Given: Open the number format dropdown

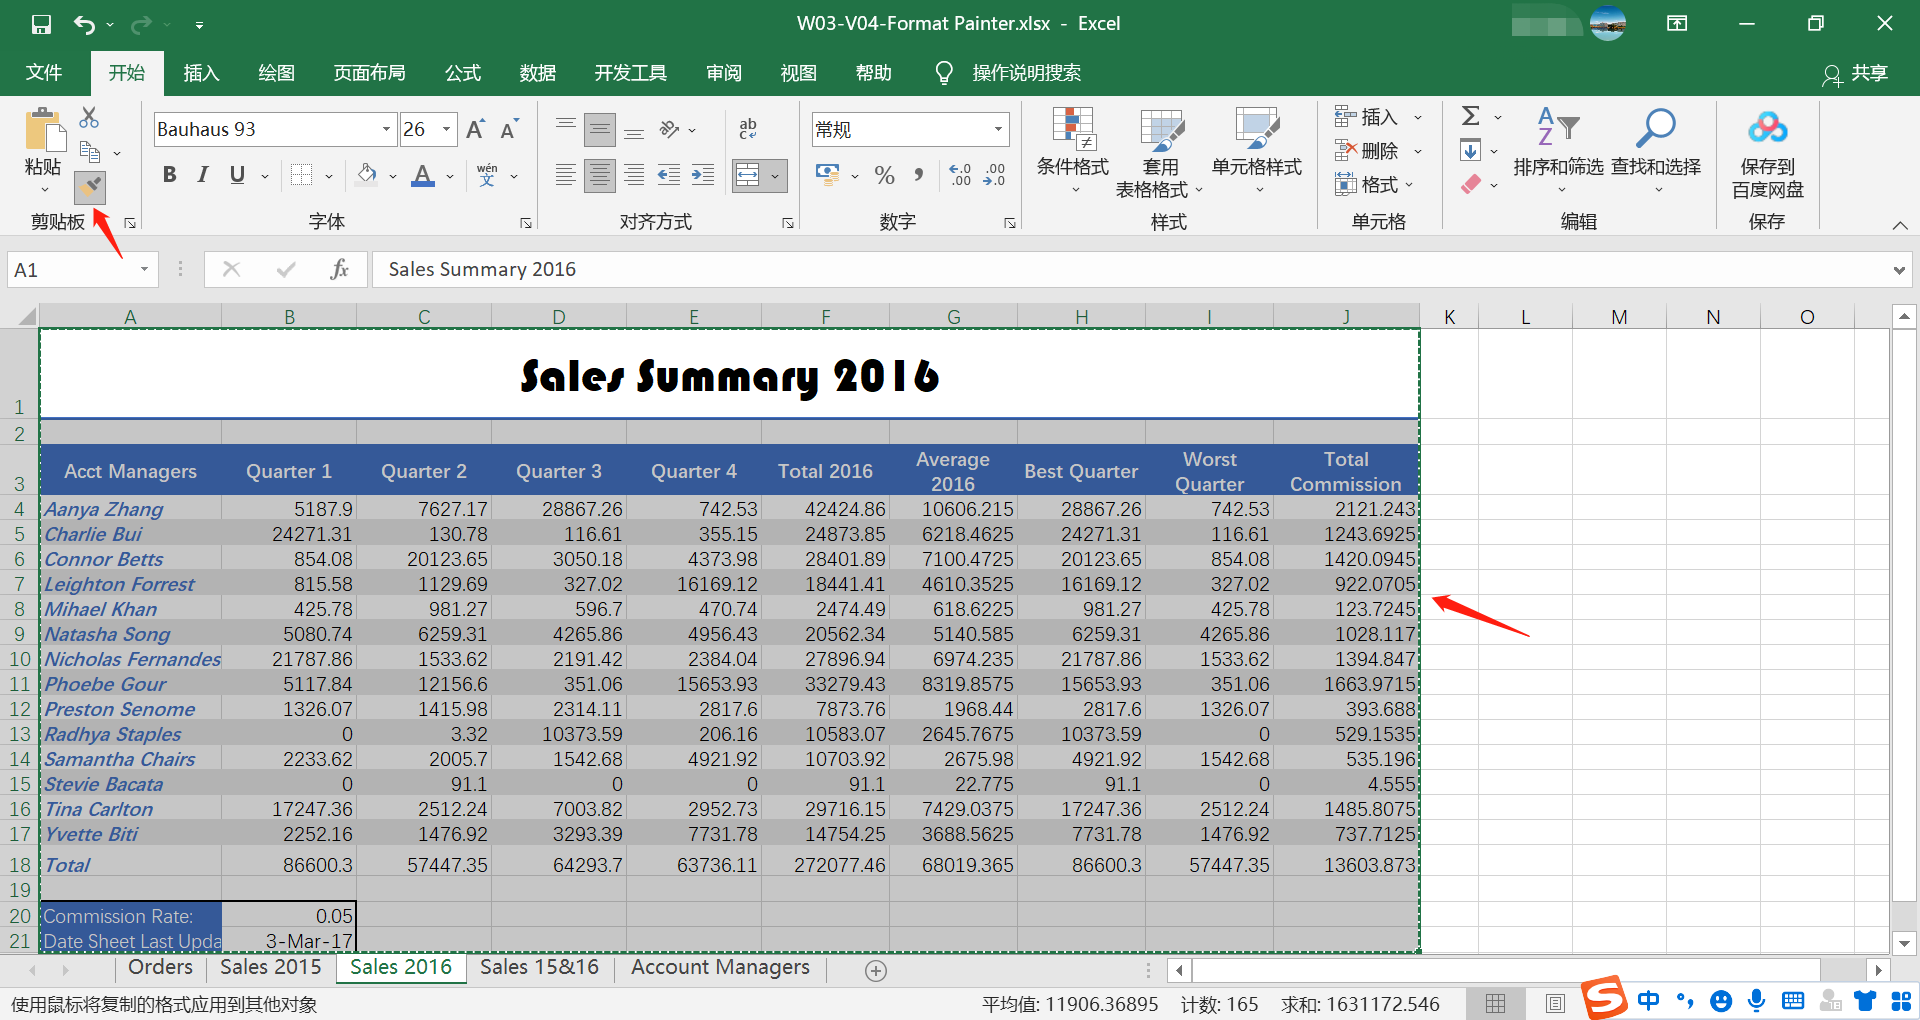Looking at the screenshot, I should 998,129.
